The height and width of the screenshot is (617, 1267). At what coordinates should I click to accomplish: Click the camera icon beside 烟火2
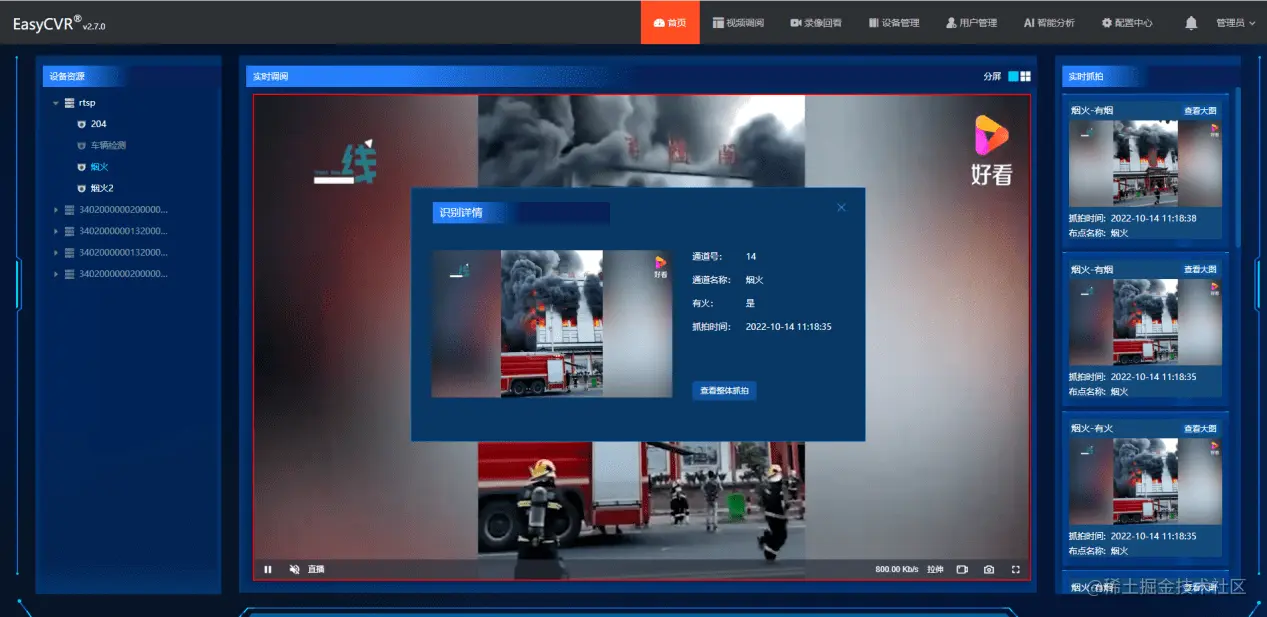[x=81, y=188]
